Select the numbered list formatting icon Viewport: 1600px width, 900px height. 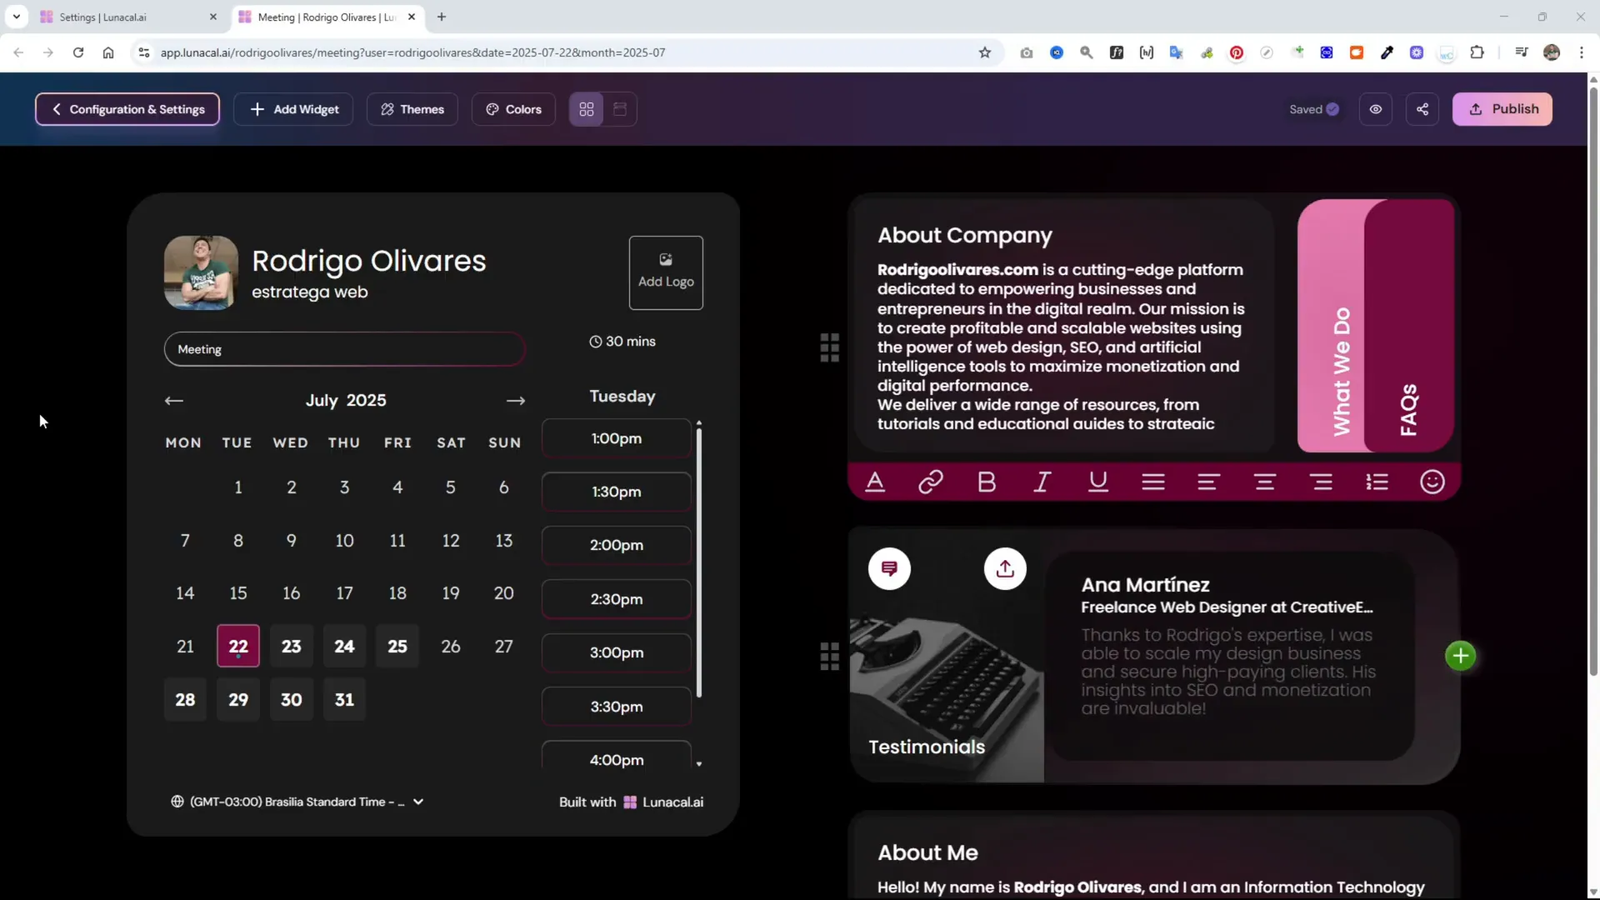1376,481
